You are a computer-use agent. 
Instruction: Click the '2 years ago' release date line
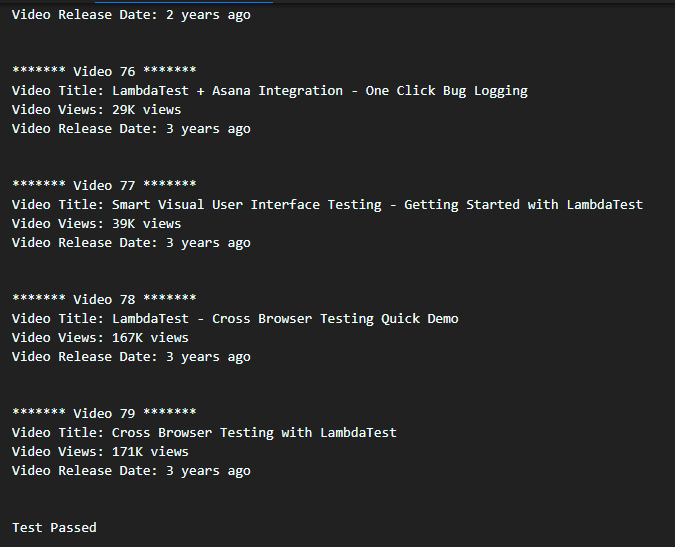(x=130, y=15)
